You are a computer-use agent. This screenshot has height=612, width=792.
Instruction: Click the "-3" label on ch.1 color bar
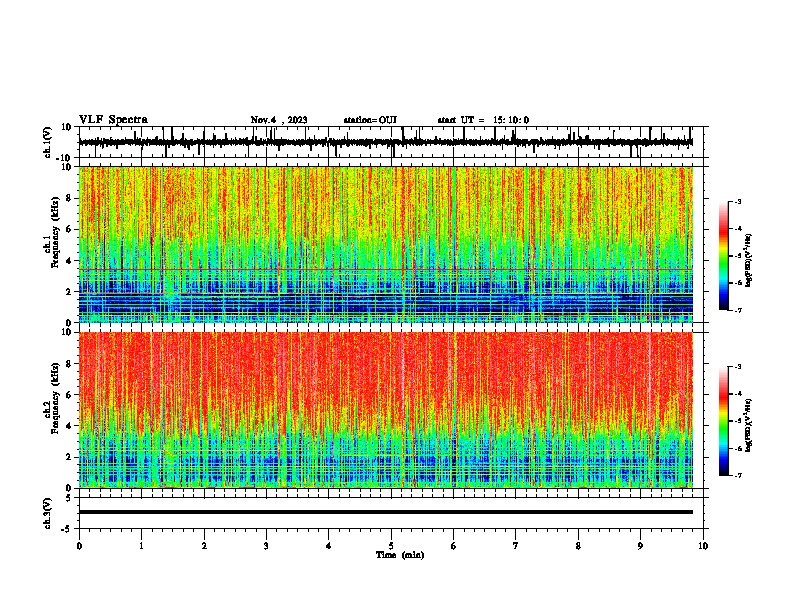[738, 201]
